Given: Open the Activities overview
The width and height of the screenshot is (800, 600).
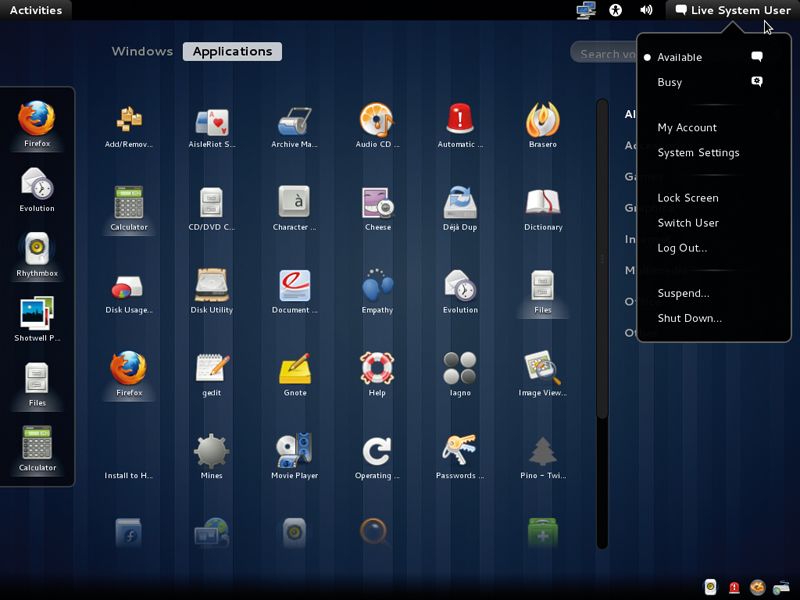Looking at the screenshot, I should coord(35,10).
